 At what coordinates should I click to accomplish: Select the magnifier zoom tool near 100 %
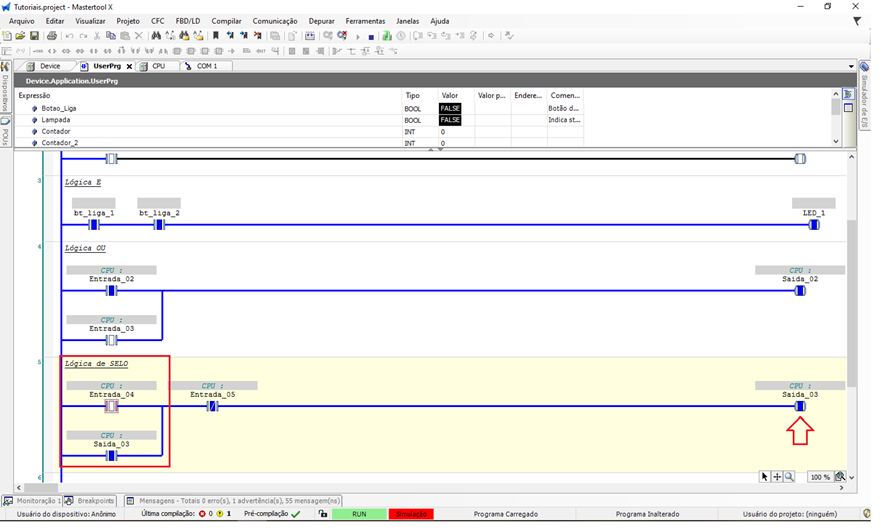790,477
